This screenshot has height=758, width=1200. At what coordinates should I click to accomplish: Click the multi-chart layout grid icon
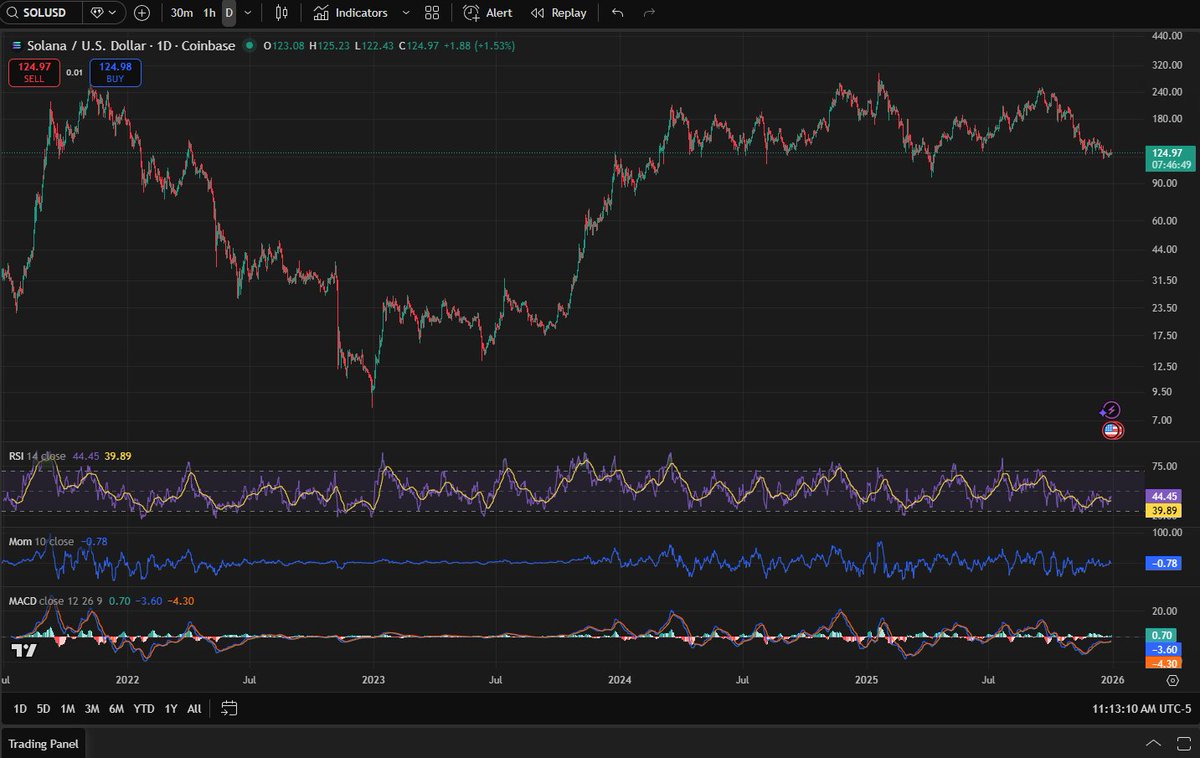click(431, 13)
